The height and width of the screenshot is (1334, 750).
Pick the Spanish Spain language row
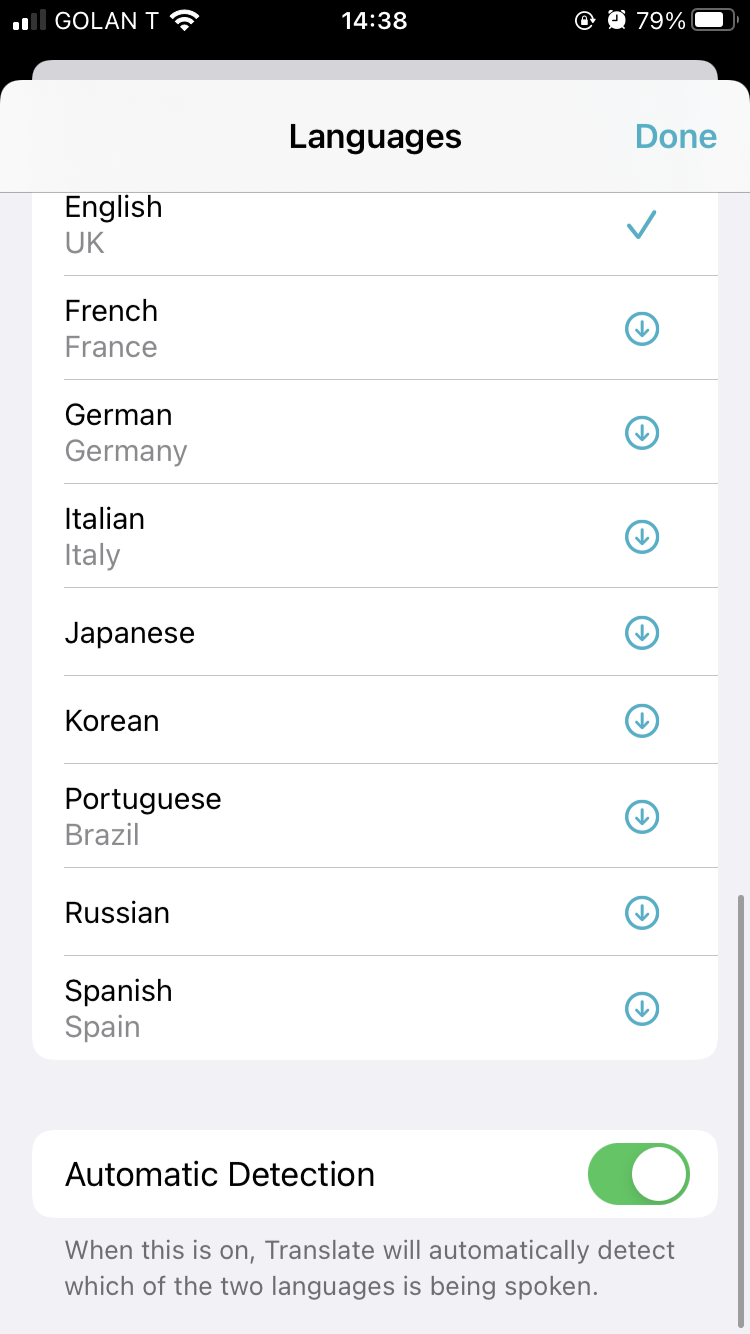[300, 1008]
